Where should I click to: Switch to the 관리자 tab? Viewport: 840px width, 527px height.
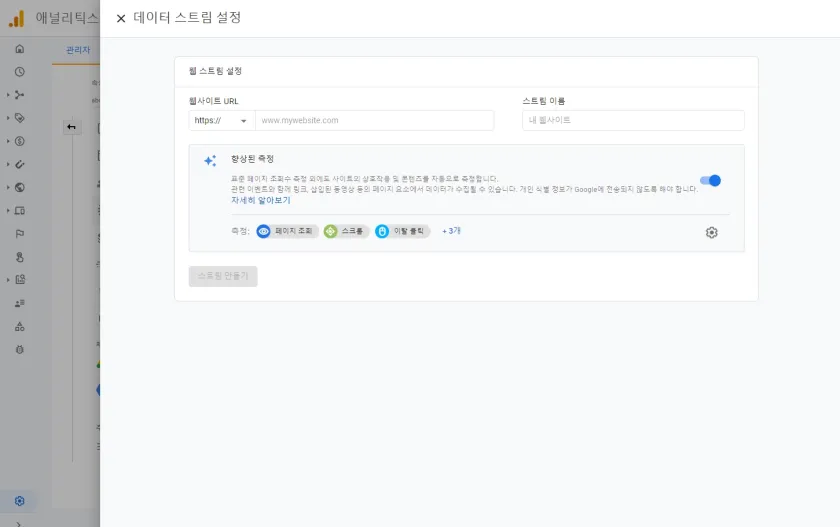click(x=78, y=50)
